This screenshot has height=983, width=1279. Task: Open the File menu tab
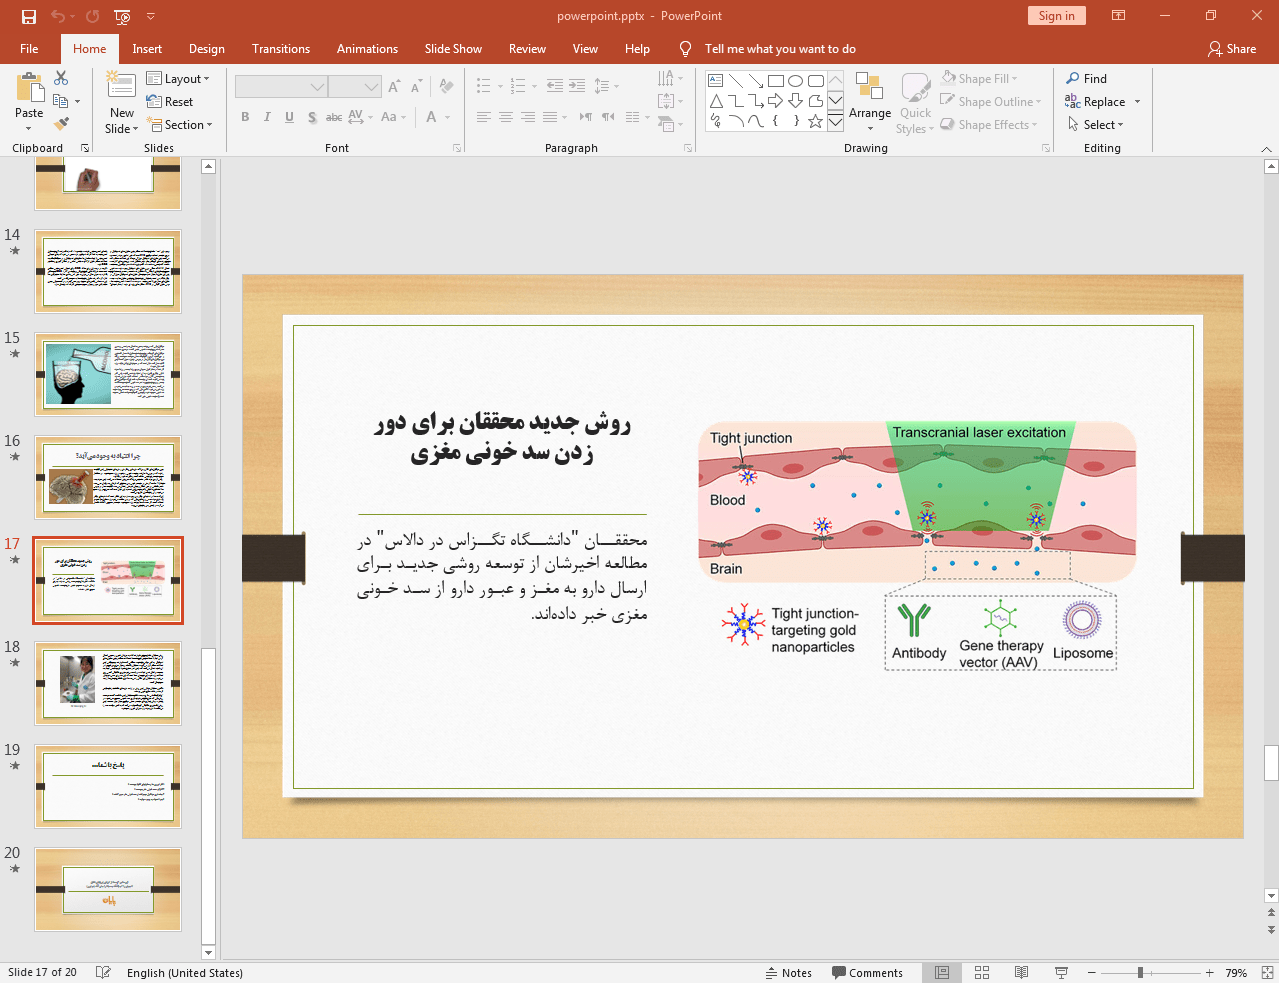click(x=29, y=49)
